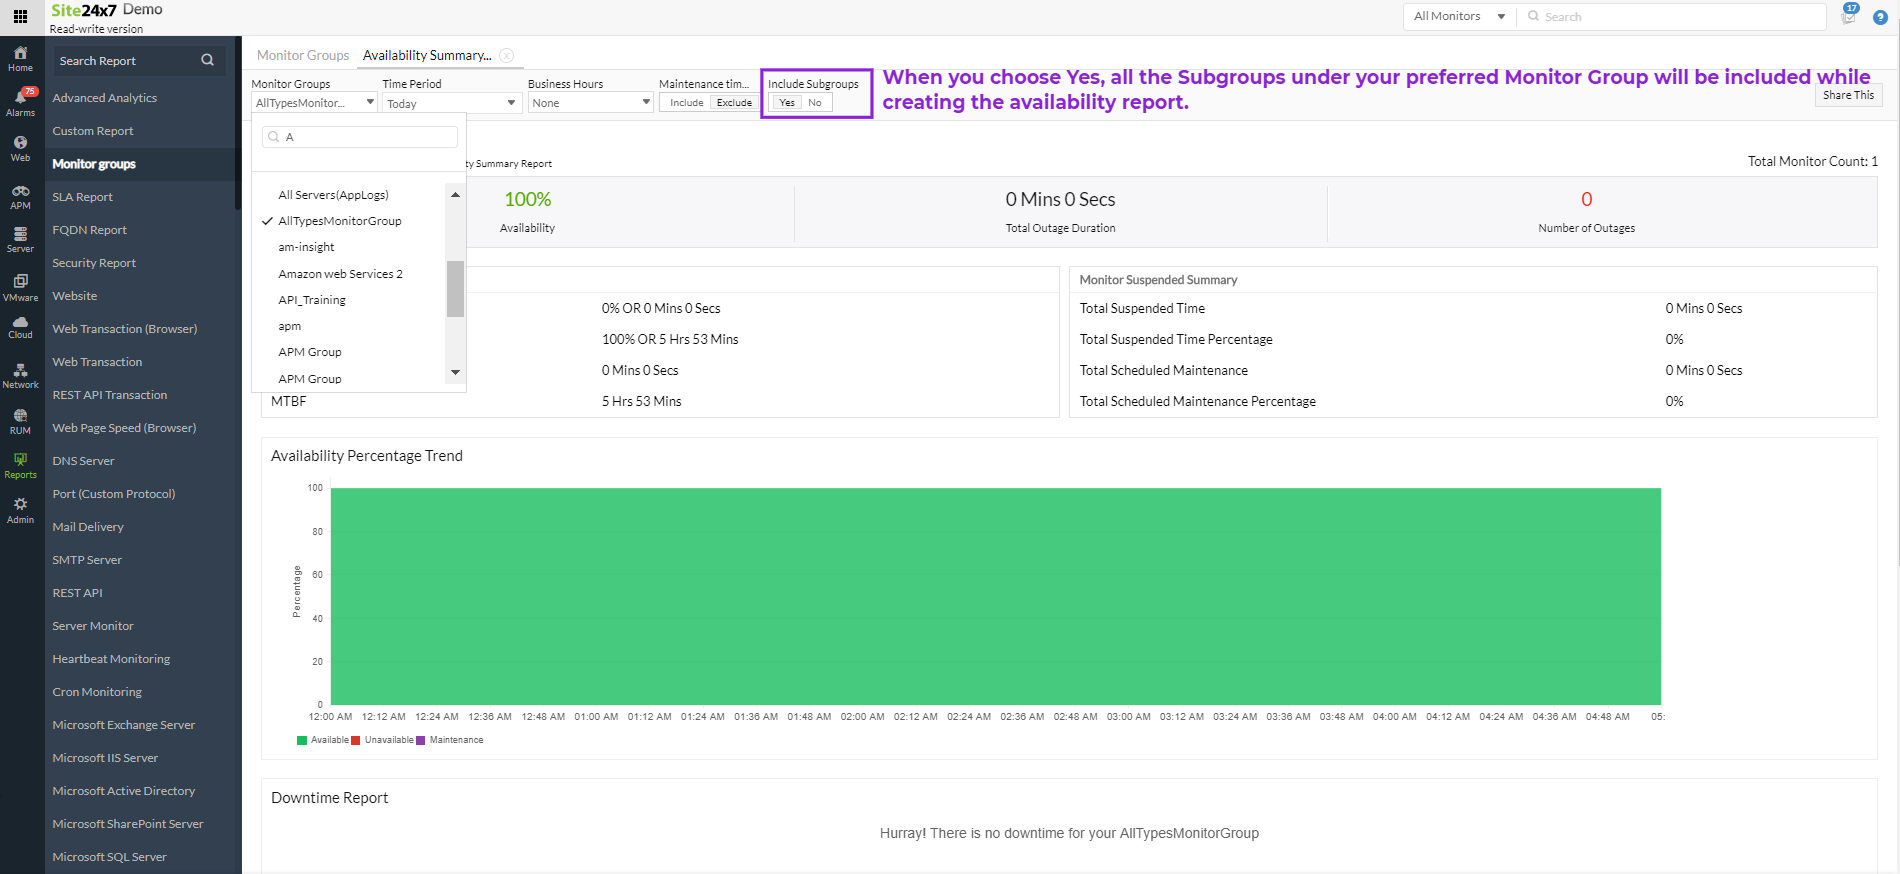Set Maintenance time to Include
Image resolution: width=1900 pixels, height=874 pixels.
pos(686,102)
